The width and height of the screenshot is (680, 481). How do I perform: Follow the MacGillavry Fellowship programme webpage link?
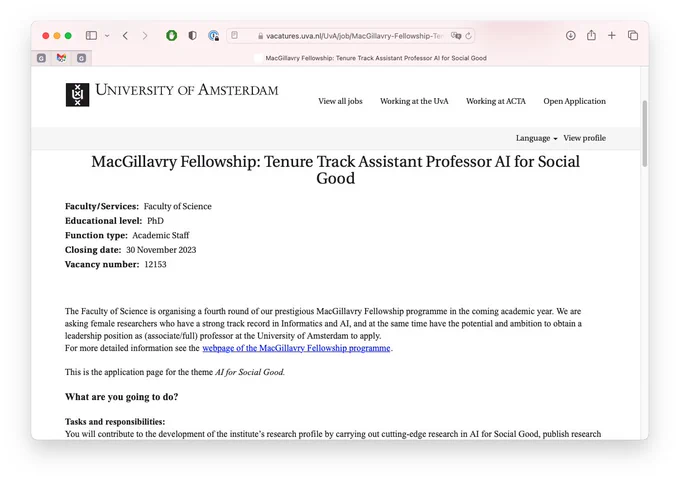(x=296, y=348)
